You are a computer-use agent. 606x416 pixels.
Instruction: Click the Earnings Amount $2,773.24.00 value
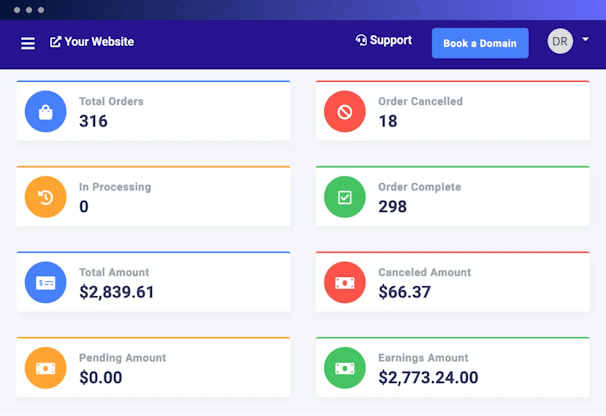point(428,377)
